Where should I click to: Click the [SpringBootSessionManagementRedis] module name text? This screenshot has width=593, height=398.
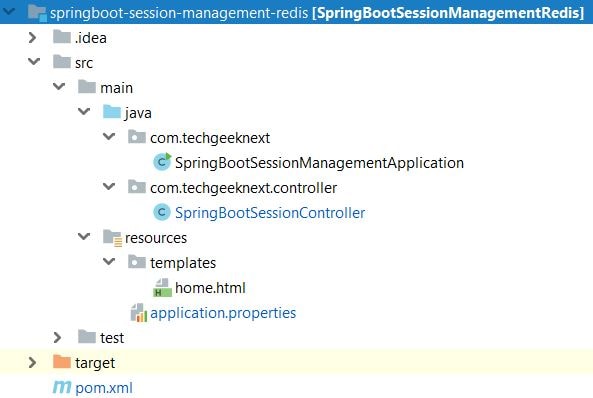click(x=449, y=13)
